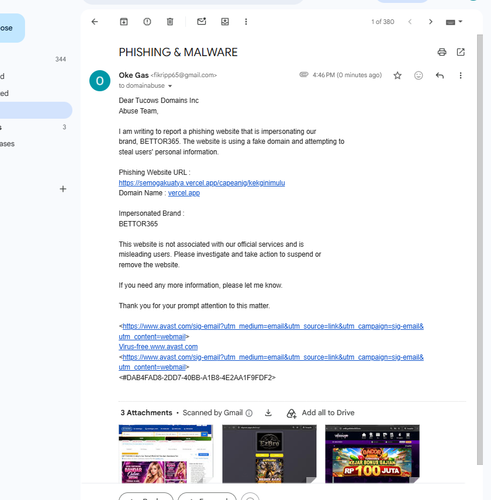The width and height of the screenshot is (491, 500).
Task: Click the second avast sig-email link
Action: pos(271,362)
